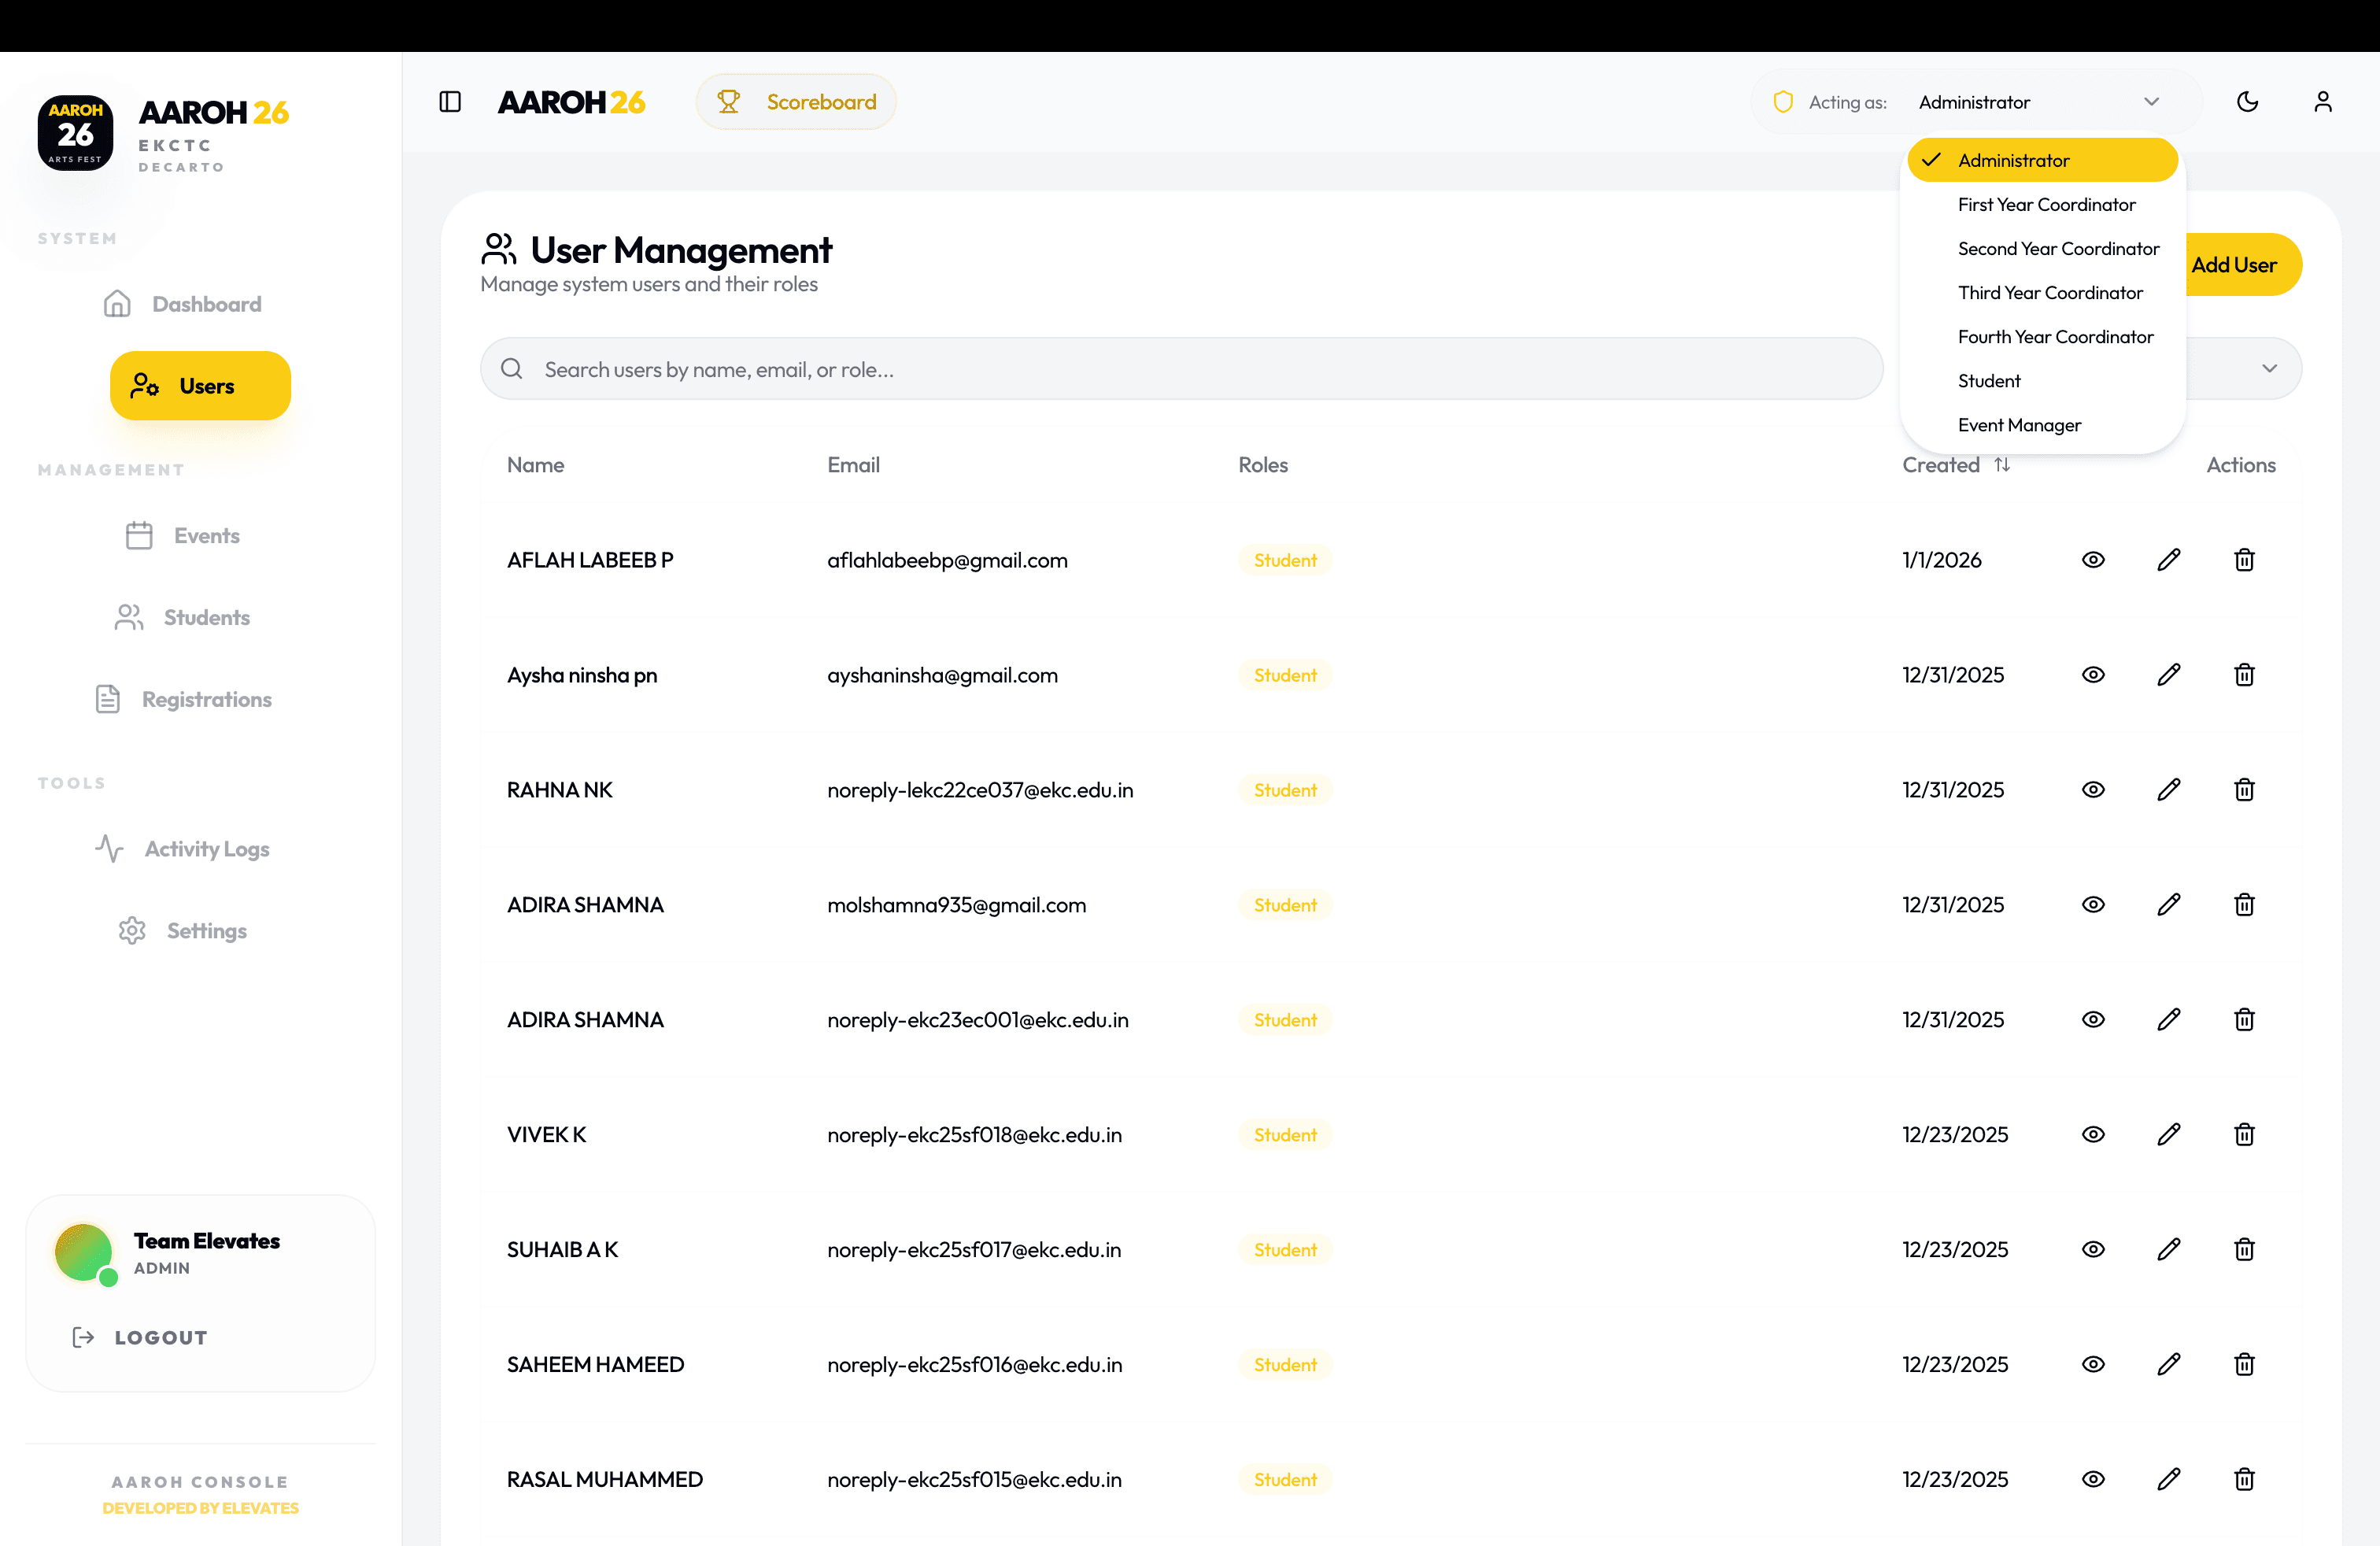This screenshot has height=1546, width=2380.
Task: Delete user VIVEK K
Action: (2244, 1135)
